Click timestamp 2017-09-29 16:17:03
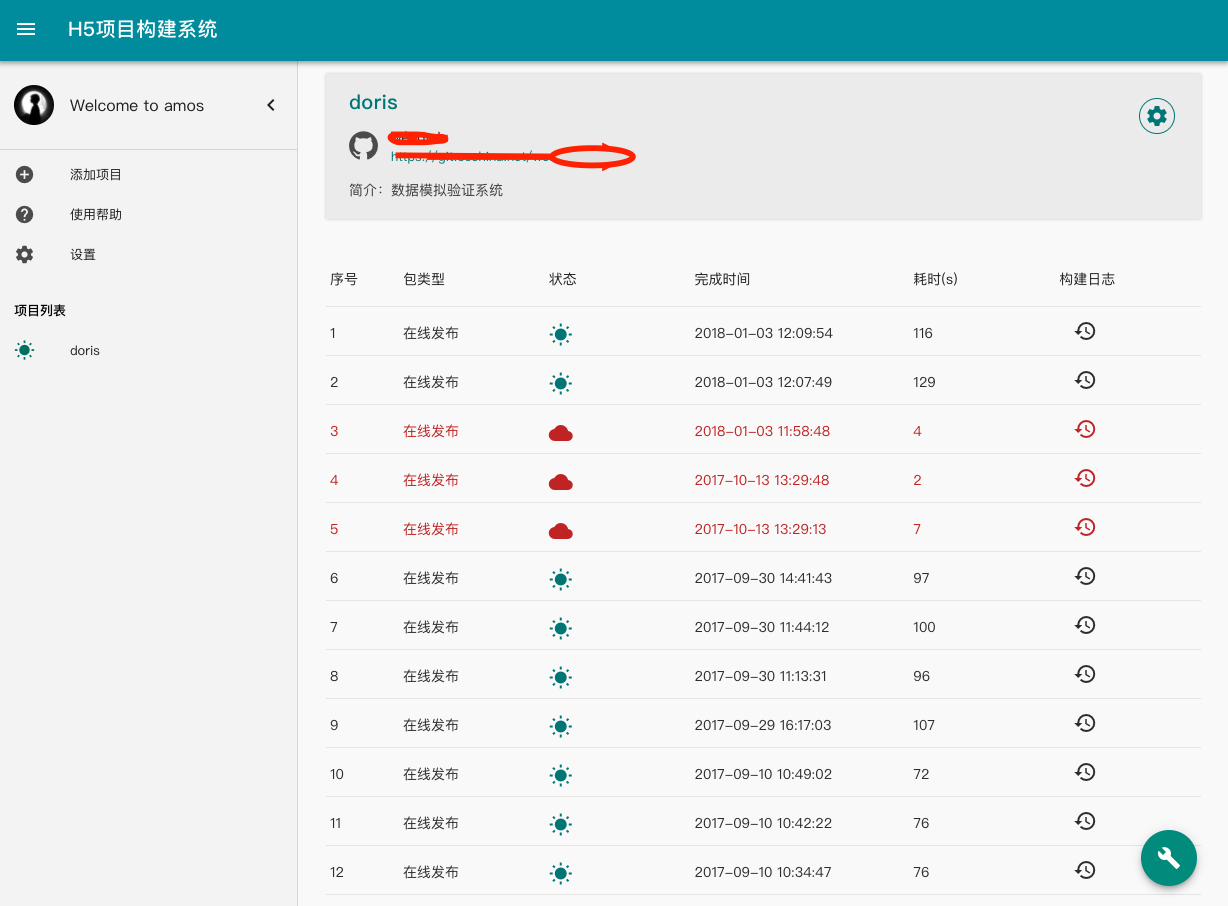The width and height of the screenshot is (1228, 906). (x=763, y=725)
